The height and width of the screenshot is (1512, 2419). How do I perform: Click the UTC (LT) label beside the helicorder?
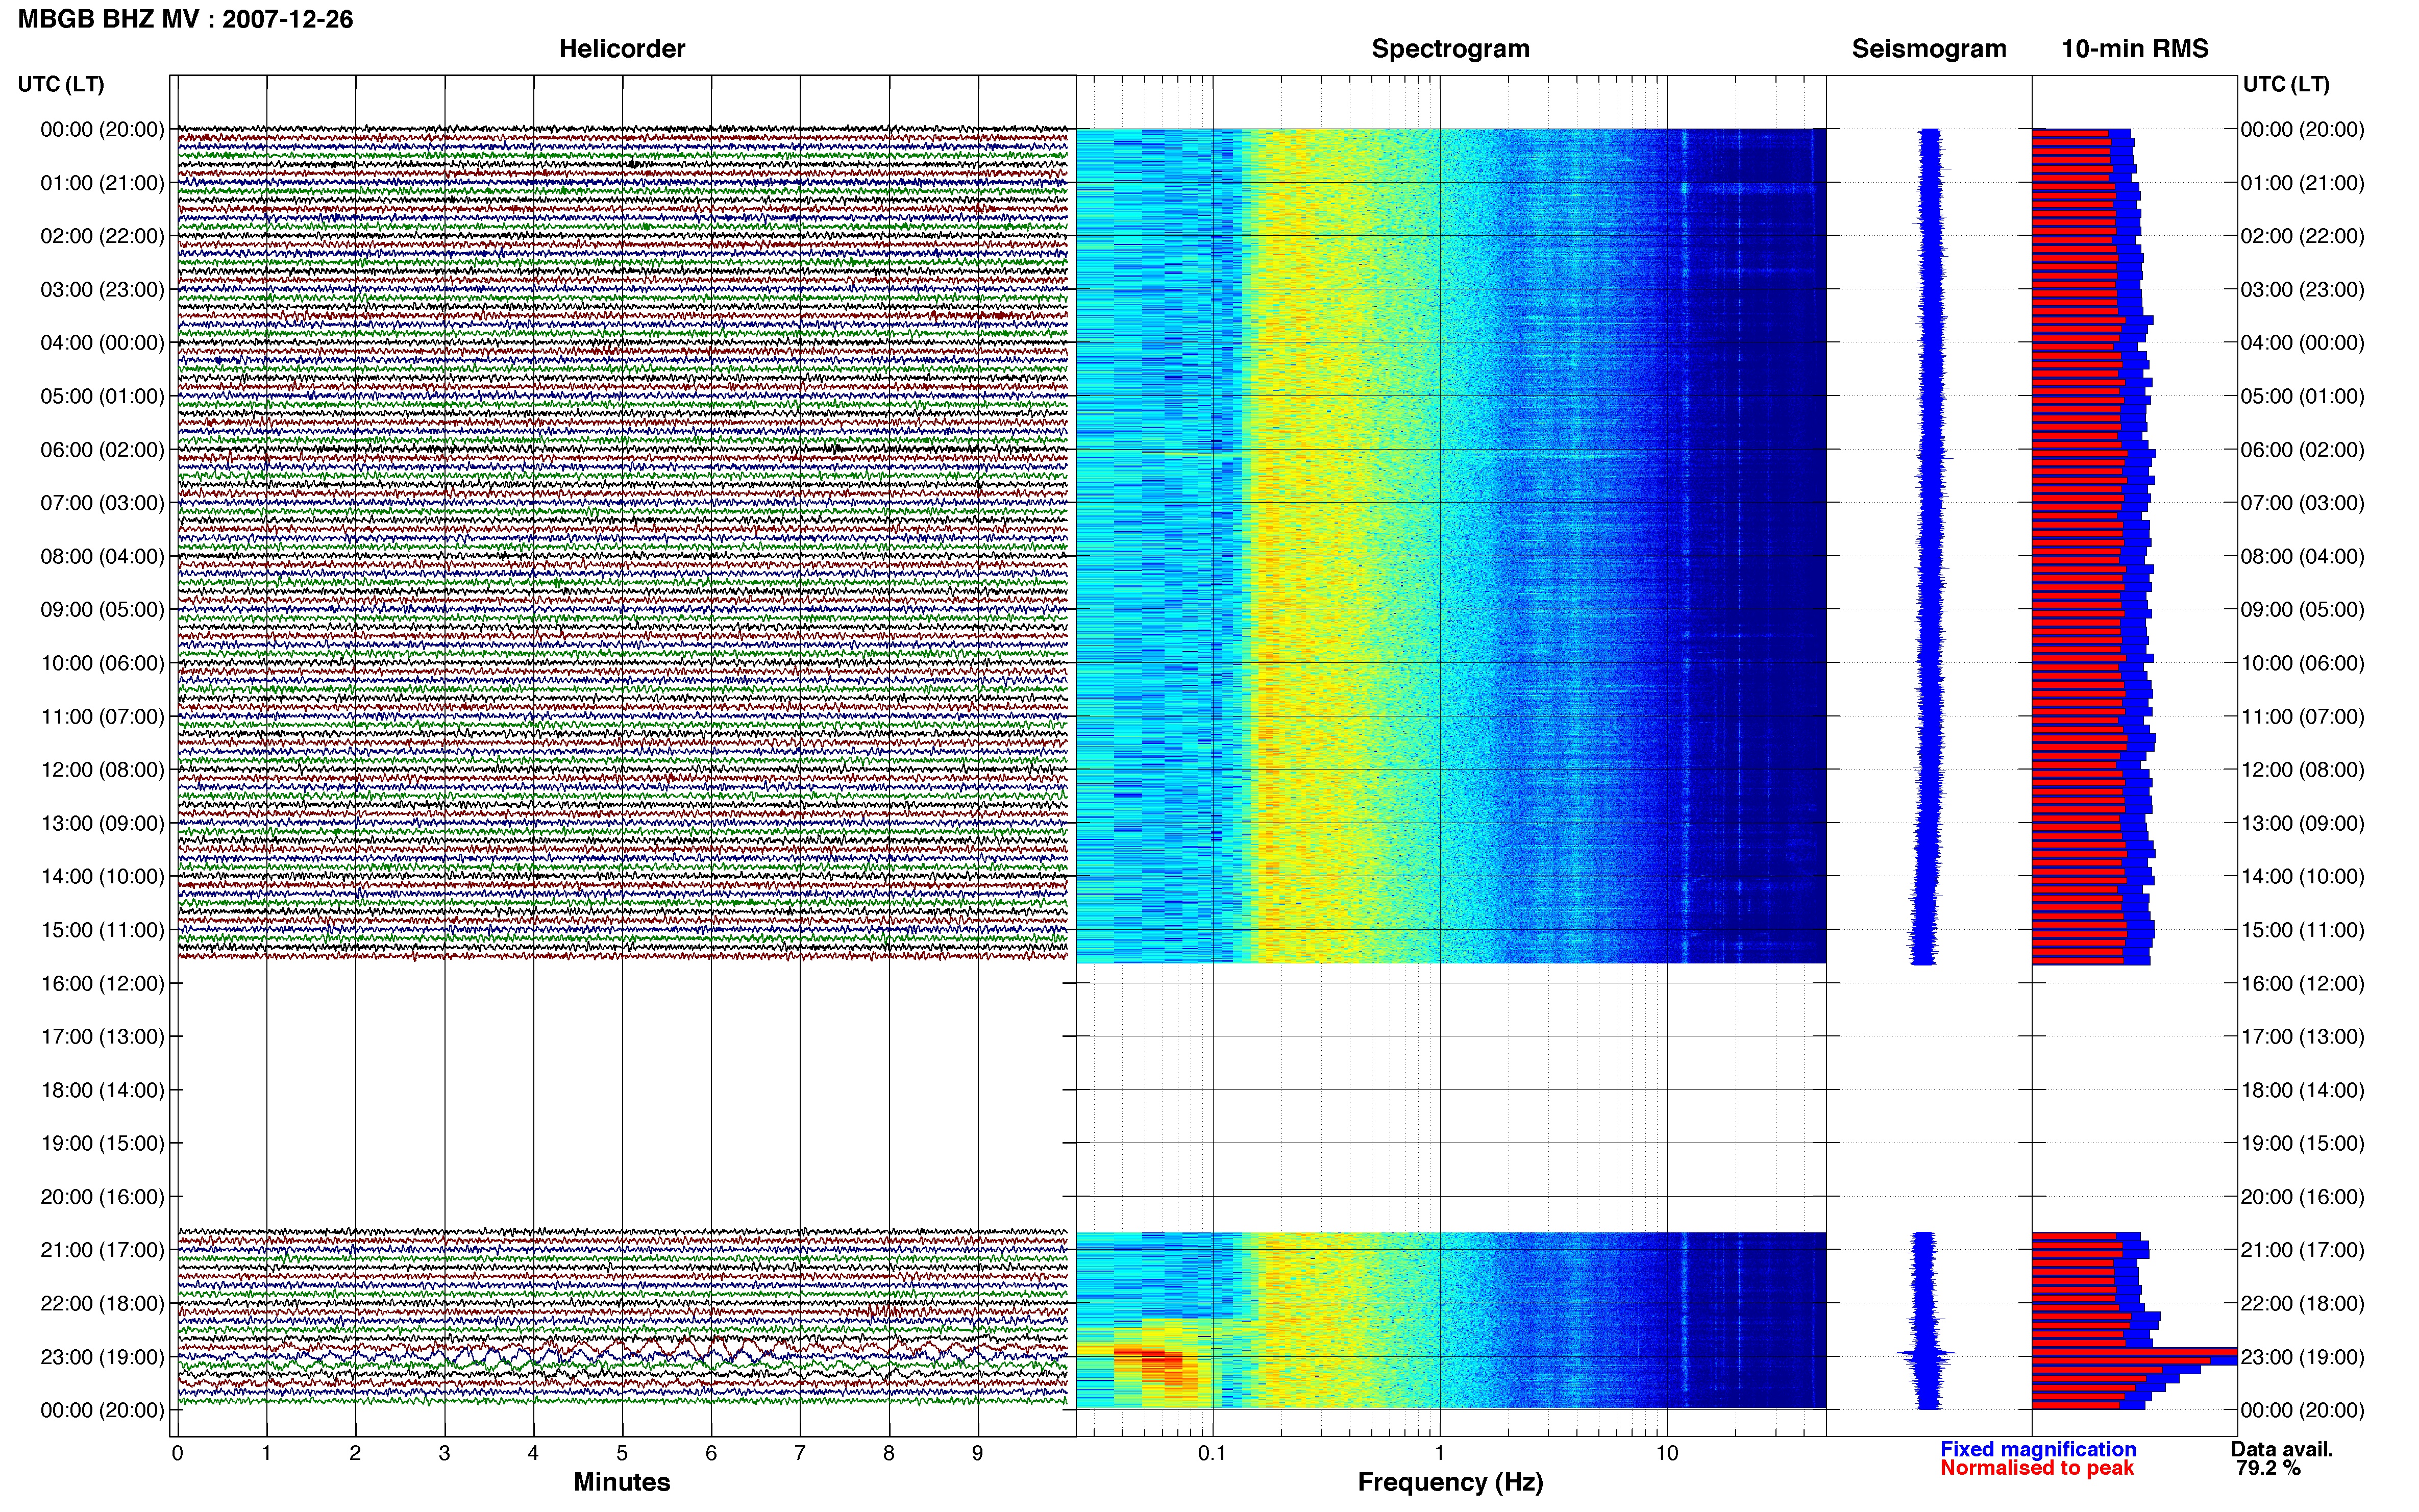pos(61,84)
